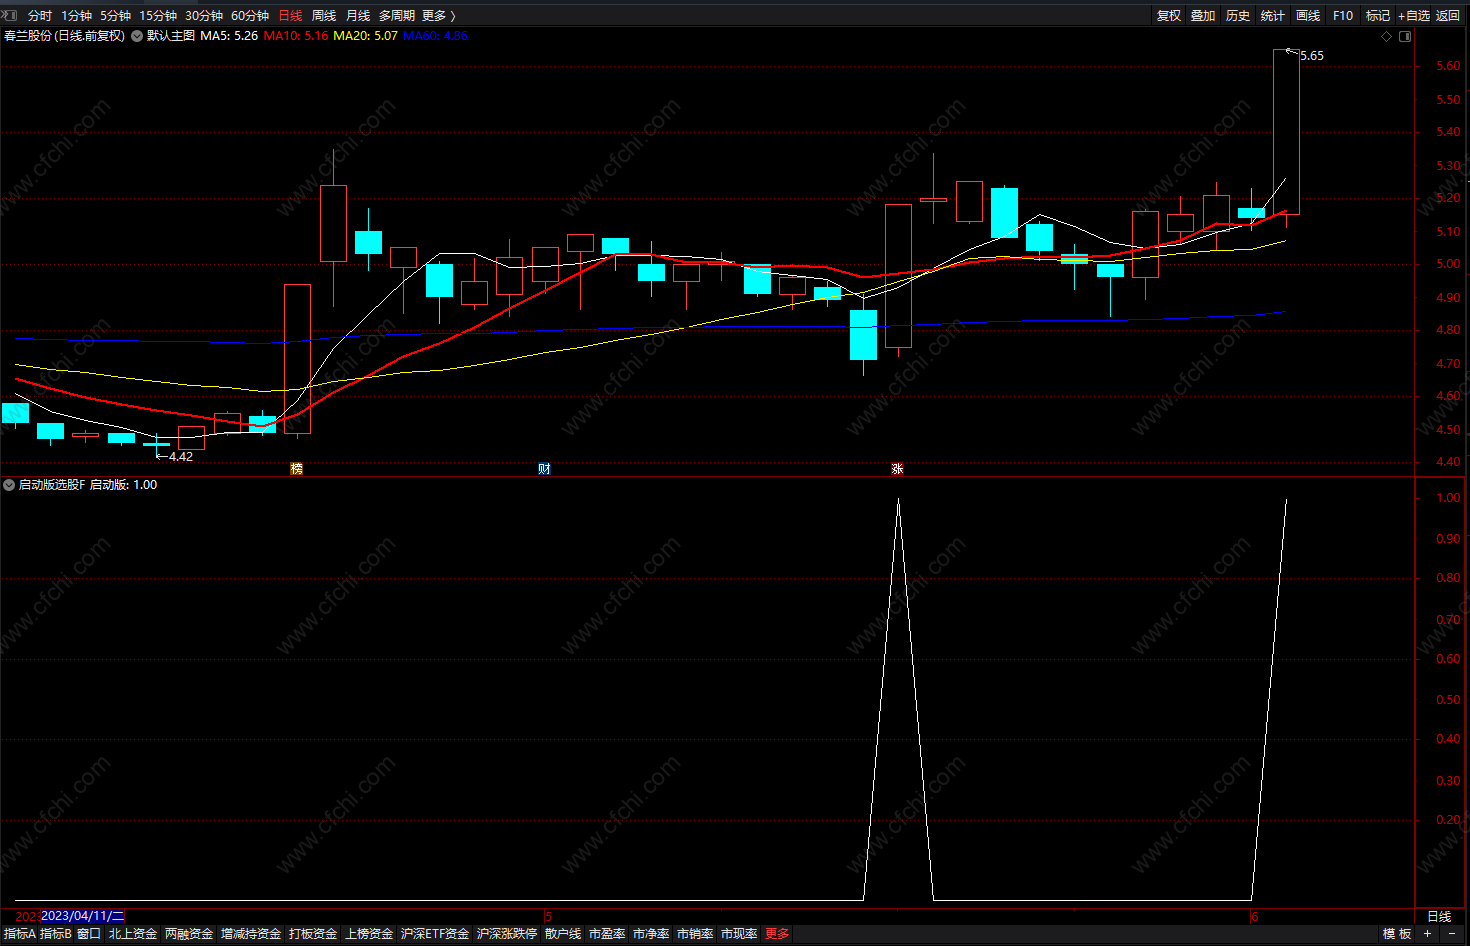
Task: Show the 两融资金 indicator
Action: point(189,933)
